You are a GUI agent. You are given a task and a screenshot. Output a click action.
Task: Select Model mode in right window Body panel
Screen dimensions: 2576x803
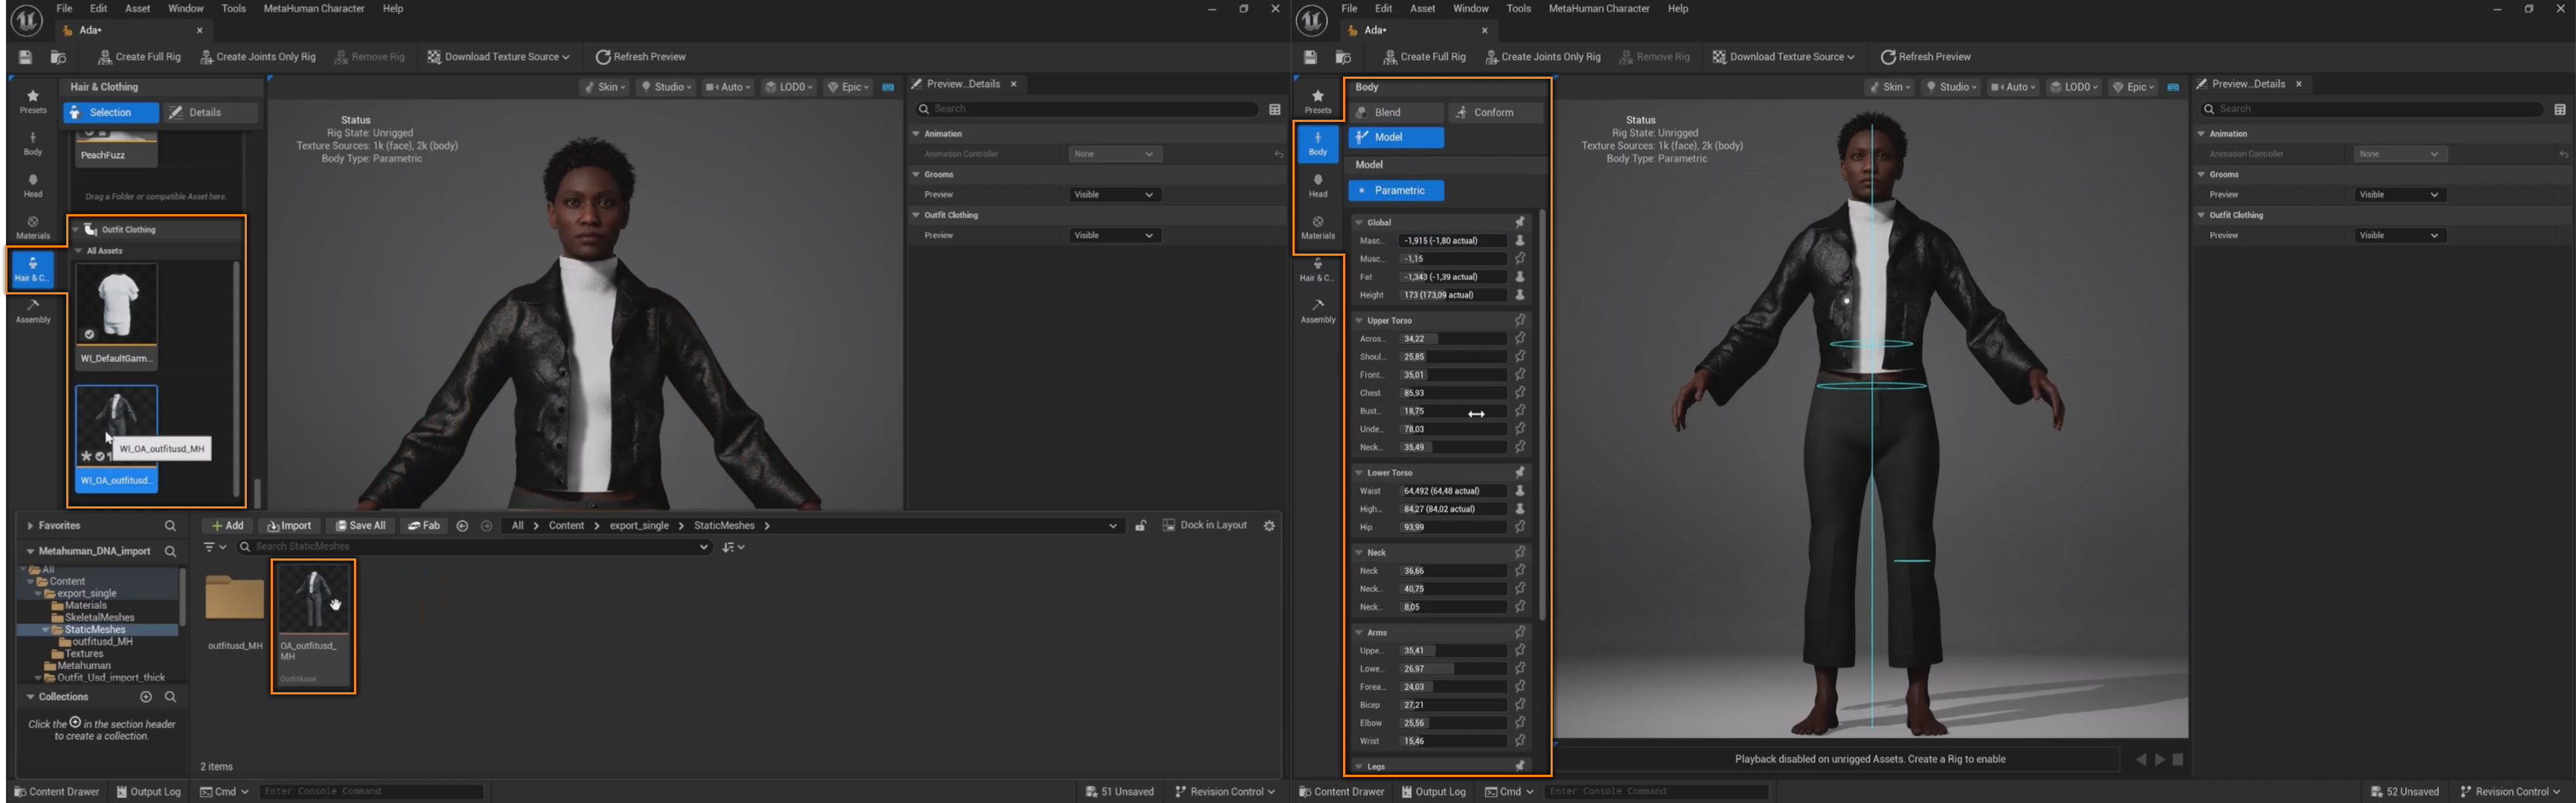(x=1396, y=137)
